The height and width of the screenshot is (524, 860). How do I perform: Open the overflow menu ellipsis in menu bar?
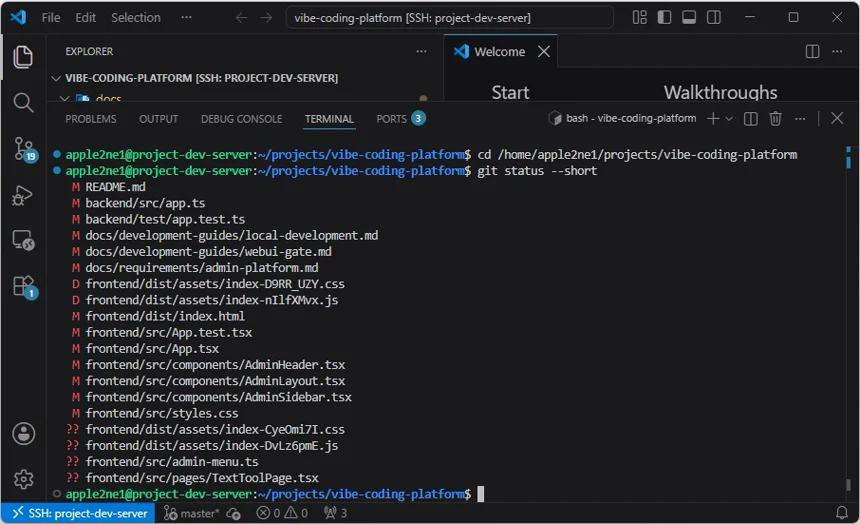pos(186,18)
